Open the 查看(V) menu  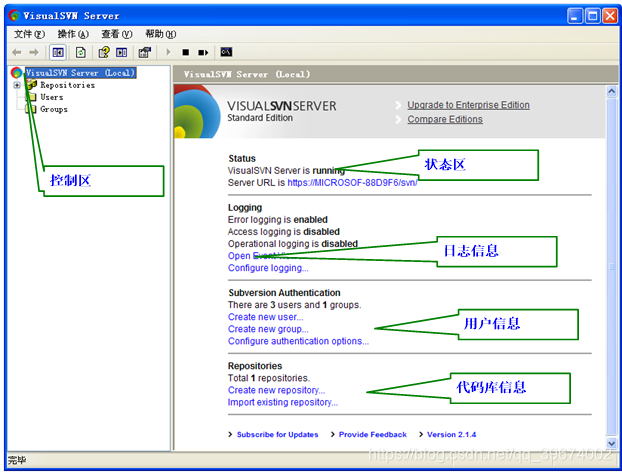[x=117, y=34]
